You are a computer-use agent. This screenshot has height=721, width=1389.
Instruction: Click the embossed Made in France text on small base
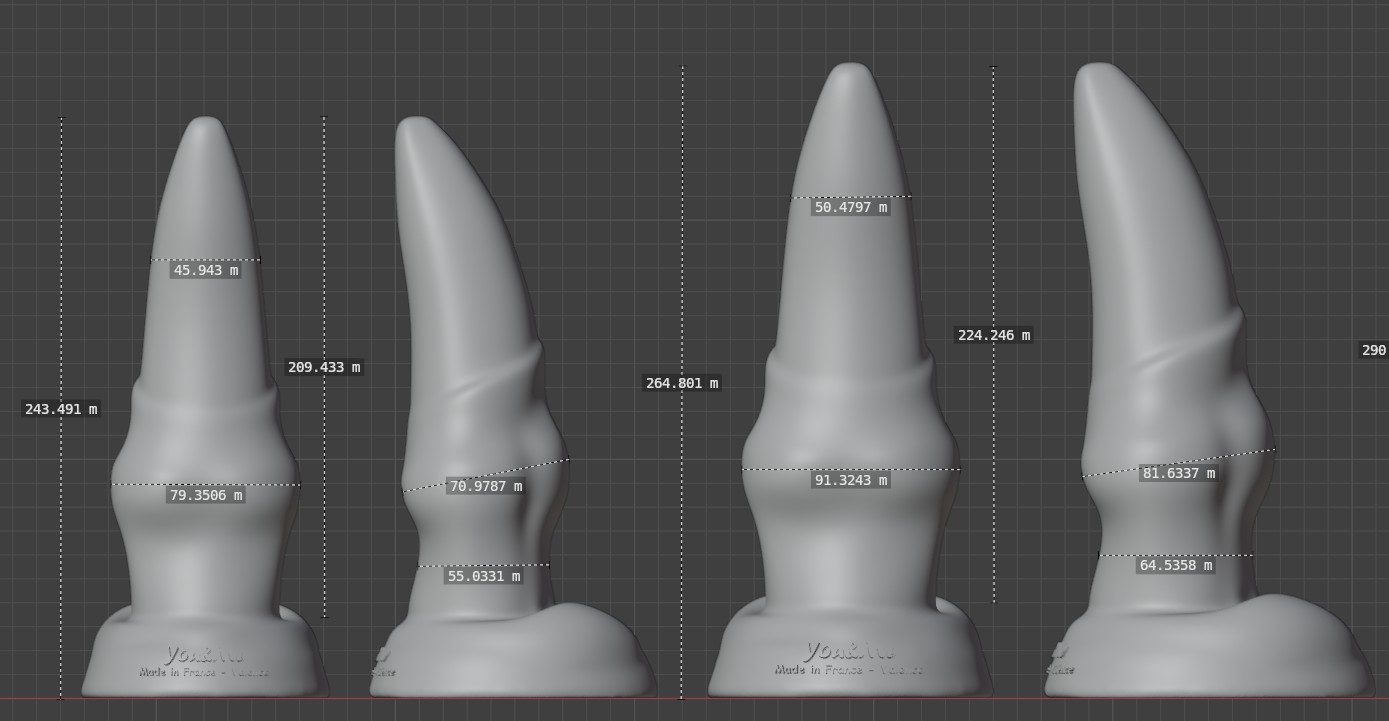(x=204, y=672)
